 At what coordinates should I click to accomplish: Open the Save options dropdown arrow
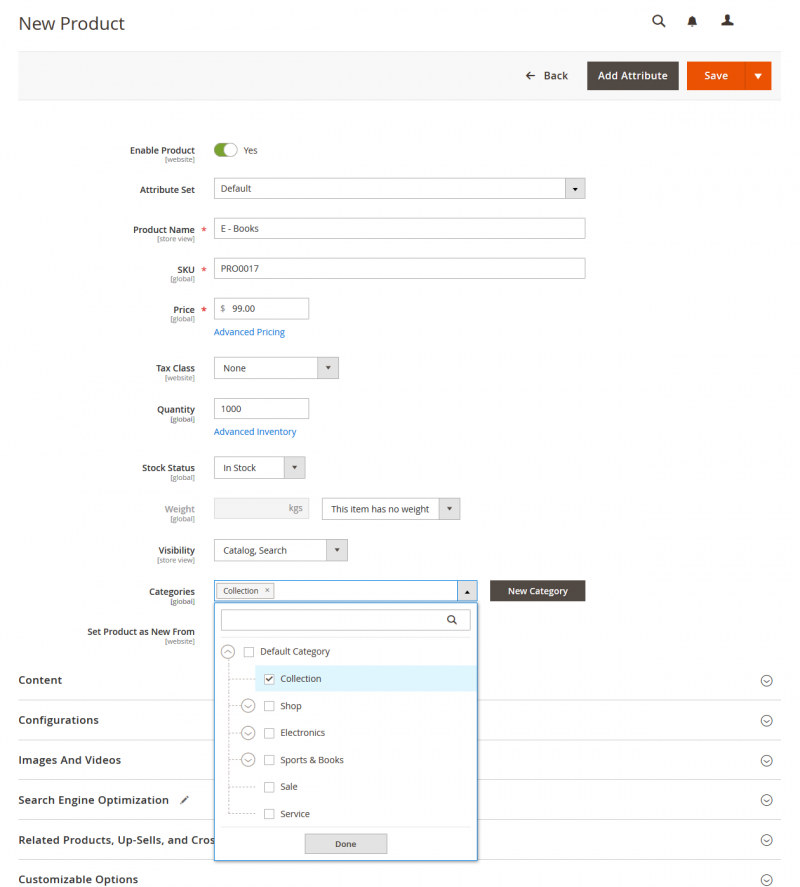pyautogui.click(x=758, y=76)
